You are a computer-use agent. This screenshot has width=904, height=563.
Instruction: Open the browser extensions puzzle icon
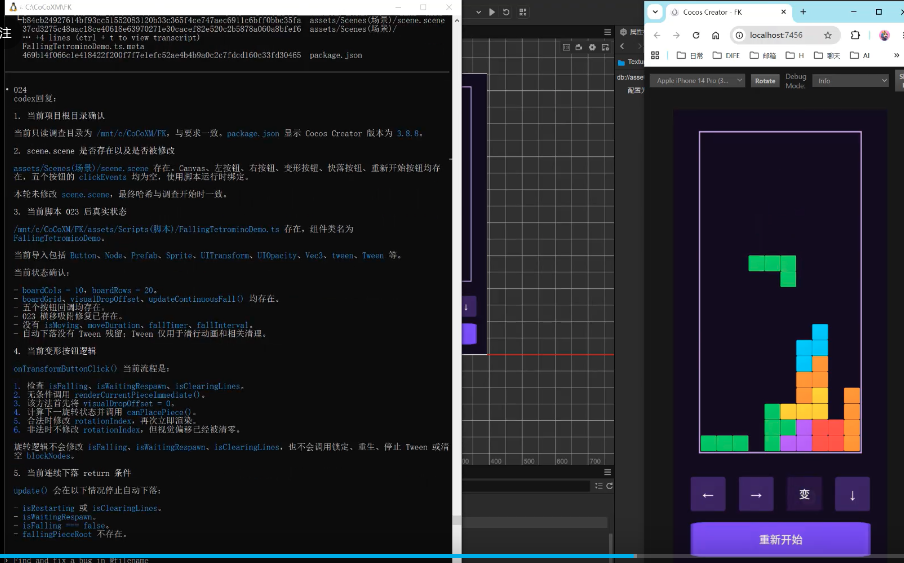[x=855, y=35]
